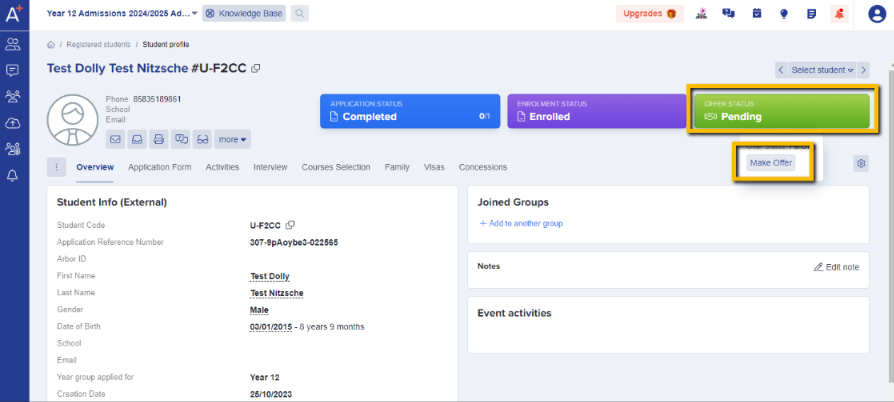Copy student title using icon beside #U-F2CC heading

256,68
